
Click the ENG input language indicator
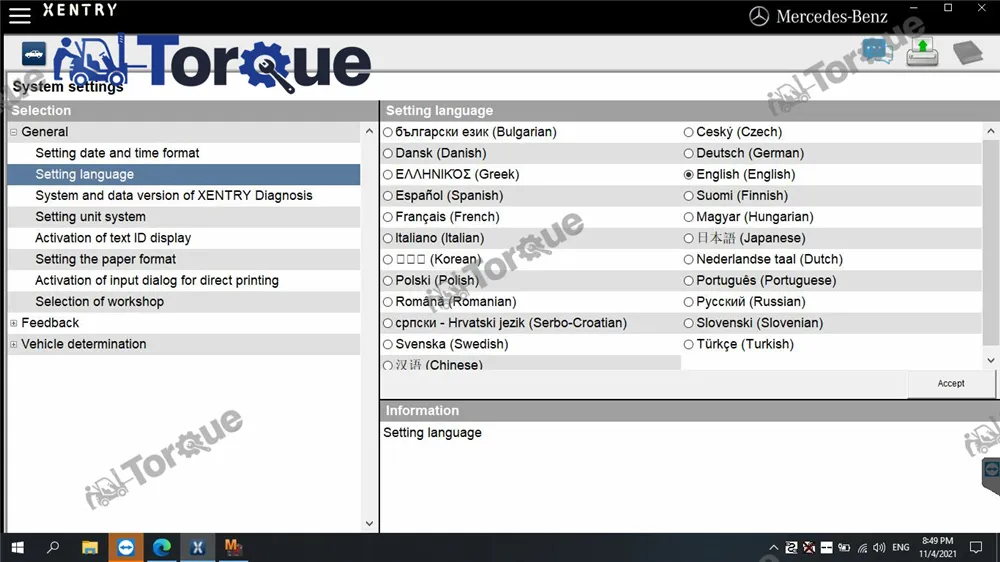click(901, 547)
